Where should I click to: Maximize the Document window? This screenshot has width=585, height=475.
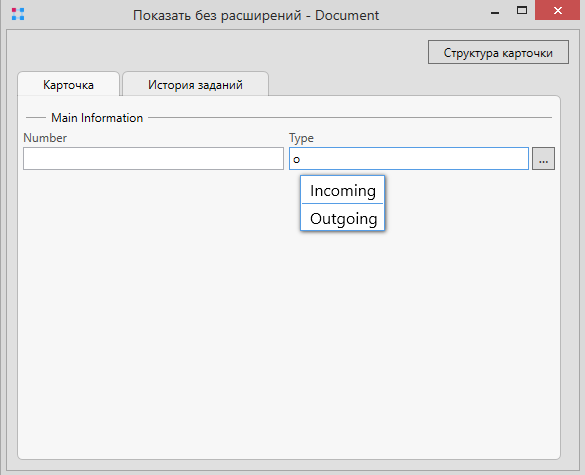click(522, 10)
